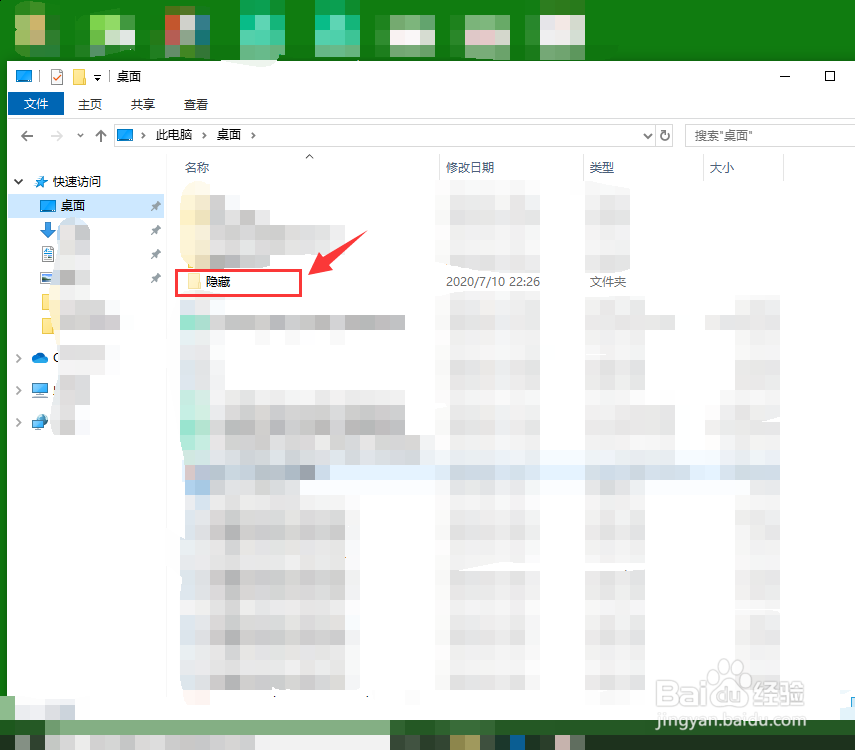Click the downloads arrow icon in sidebar
Viewport: 855px width, 750px height.
pyautogui.click(x=47, y=230)
